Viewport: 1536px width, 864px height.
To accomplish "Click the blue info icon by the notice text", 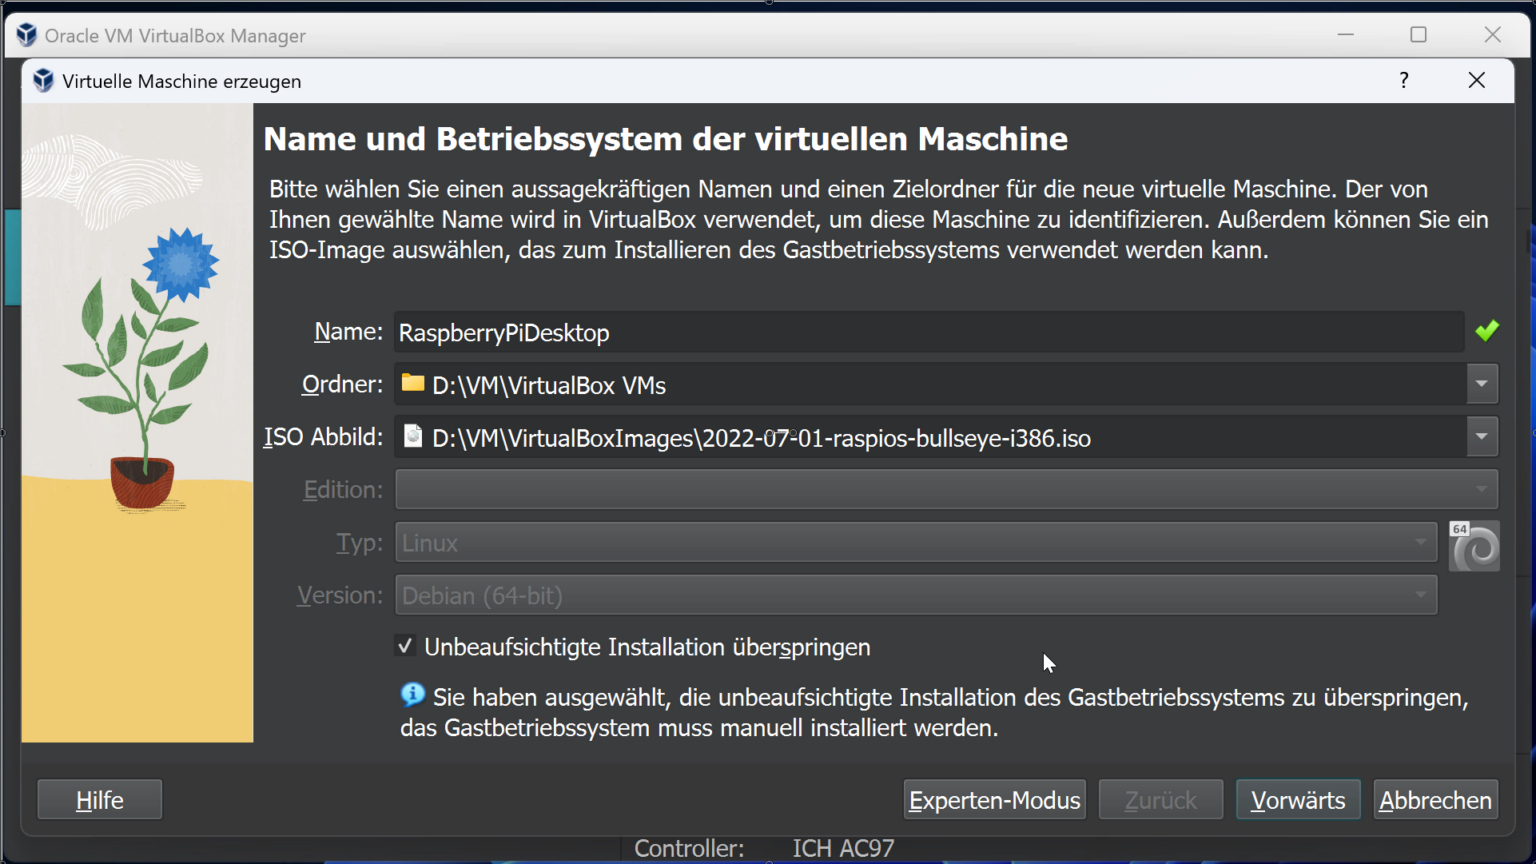I will click(412, 695).
